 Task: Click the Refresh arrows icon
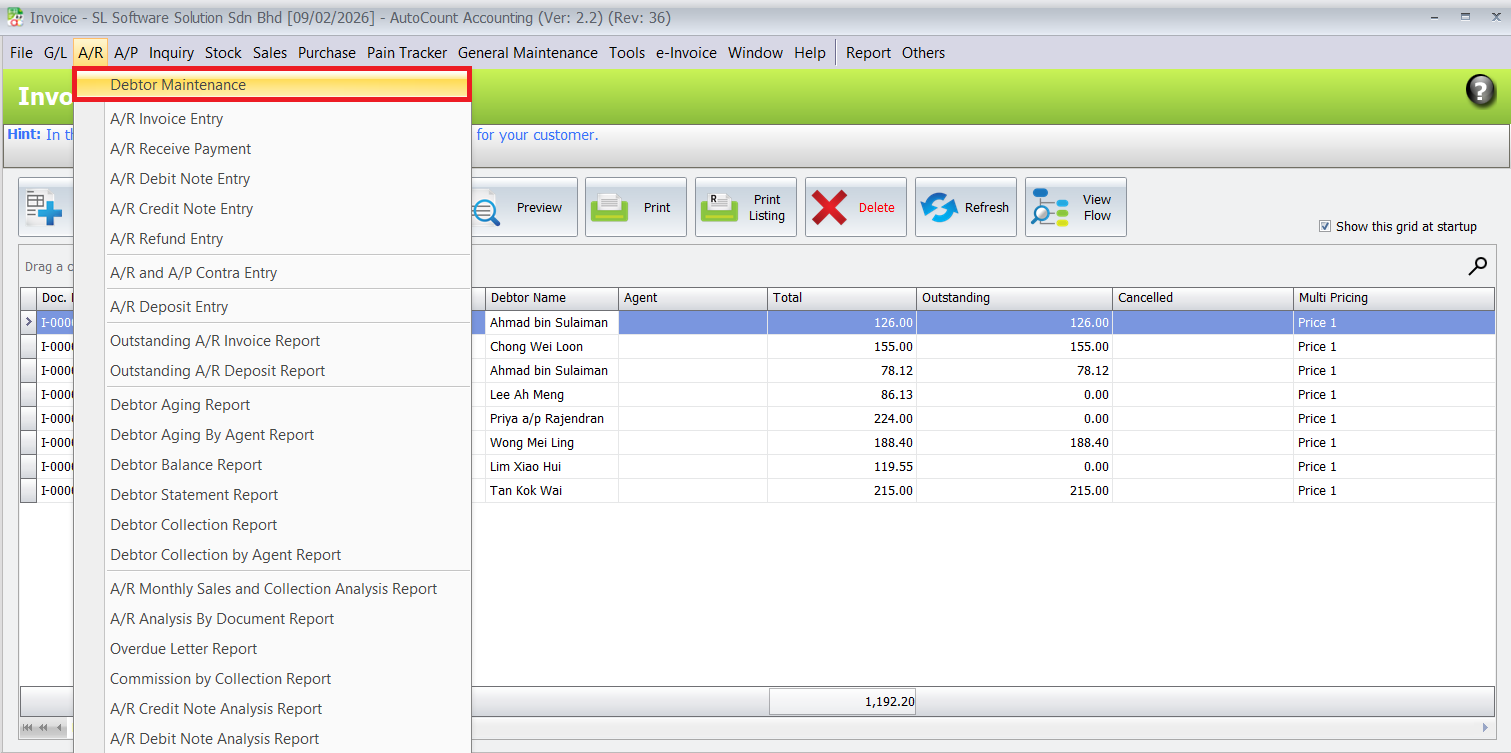tap(940, 208)
